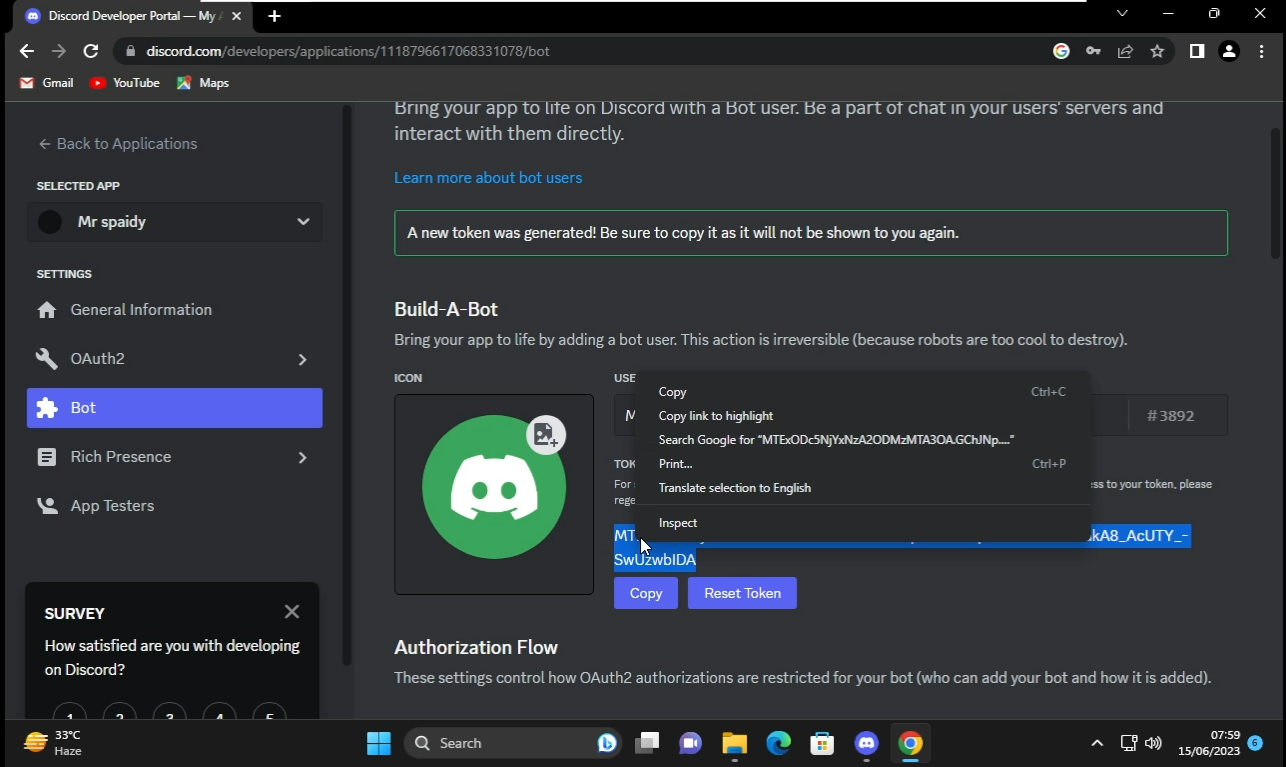Toggle the browser side panel icon
This screenshot has height=767, width=1286.
(1197, 51)
